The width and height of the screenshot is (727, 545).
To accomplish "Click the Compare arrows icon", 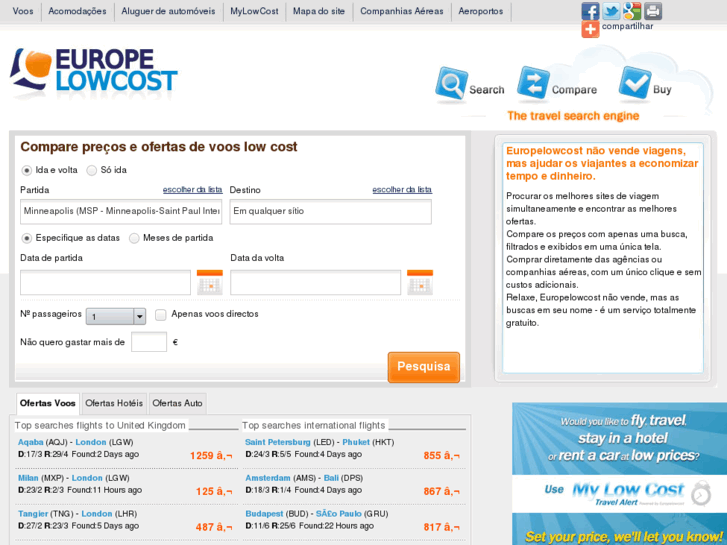I will click(533, 83).
